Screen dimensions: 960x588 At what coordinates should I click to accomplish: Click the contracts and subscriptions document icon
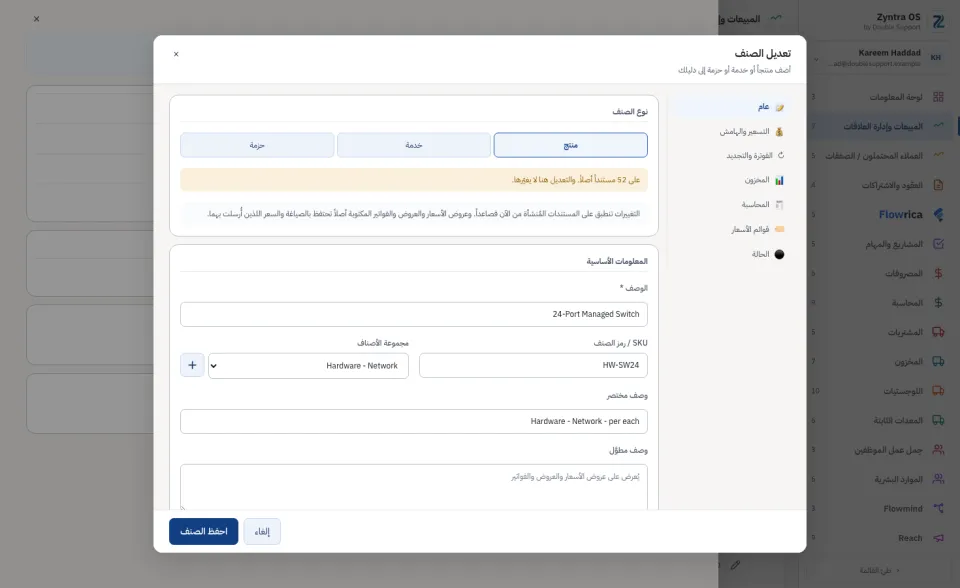tap(938, 184)
